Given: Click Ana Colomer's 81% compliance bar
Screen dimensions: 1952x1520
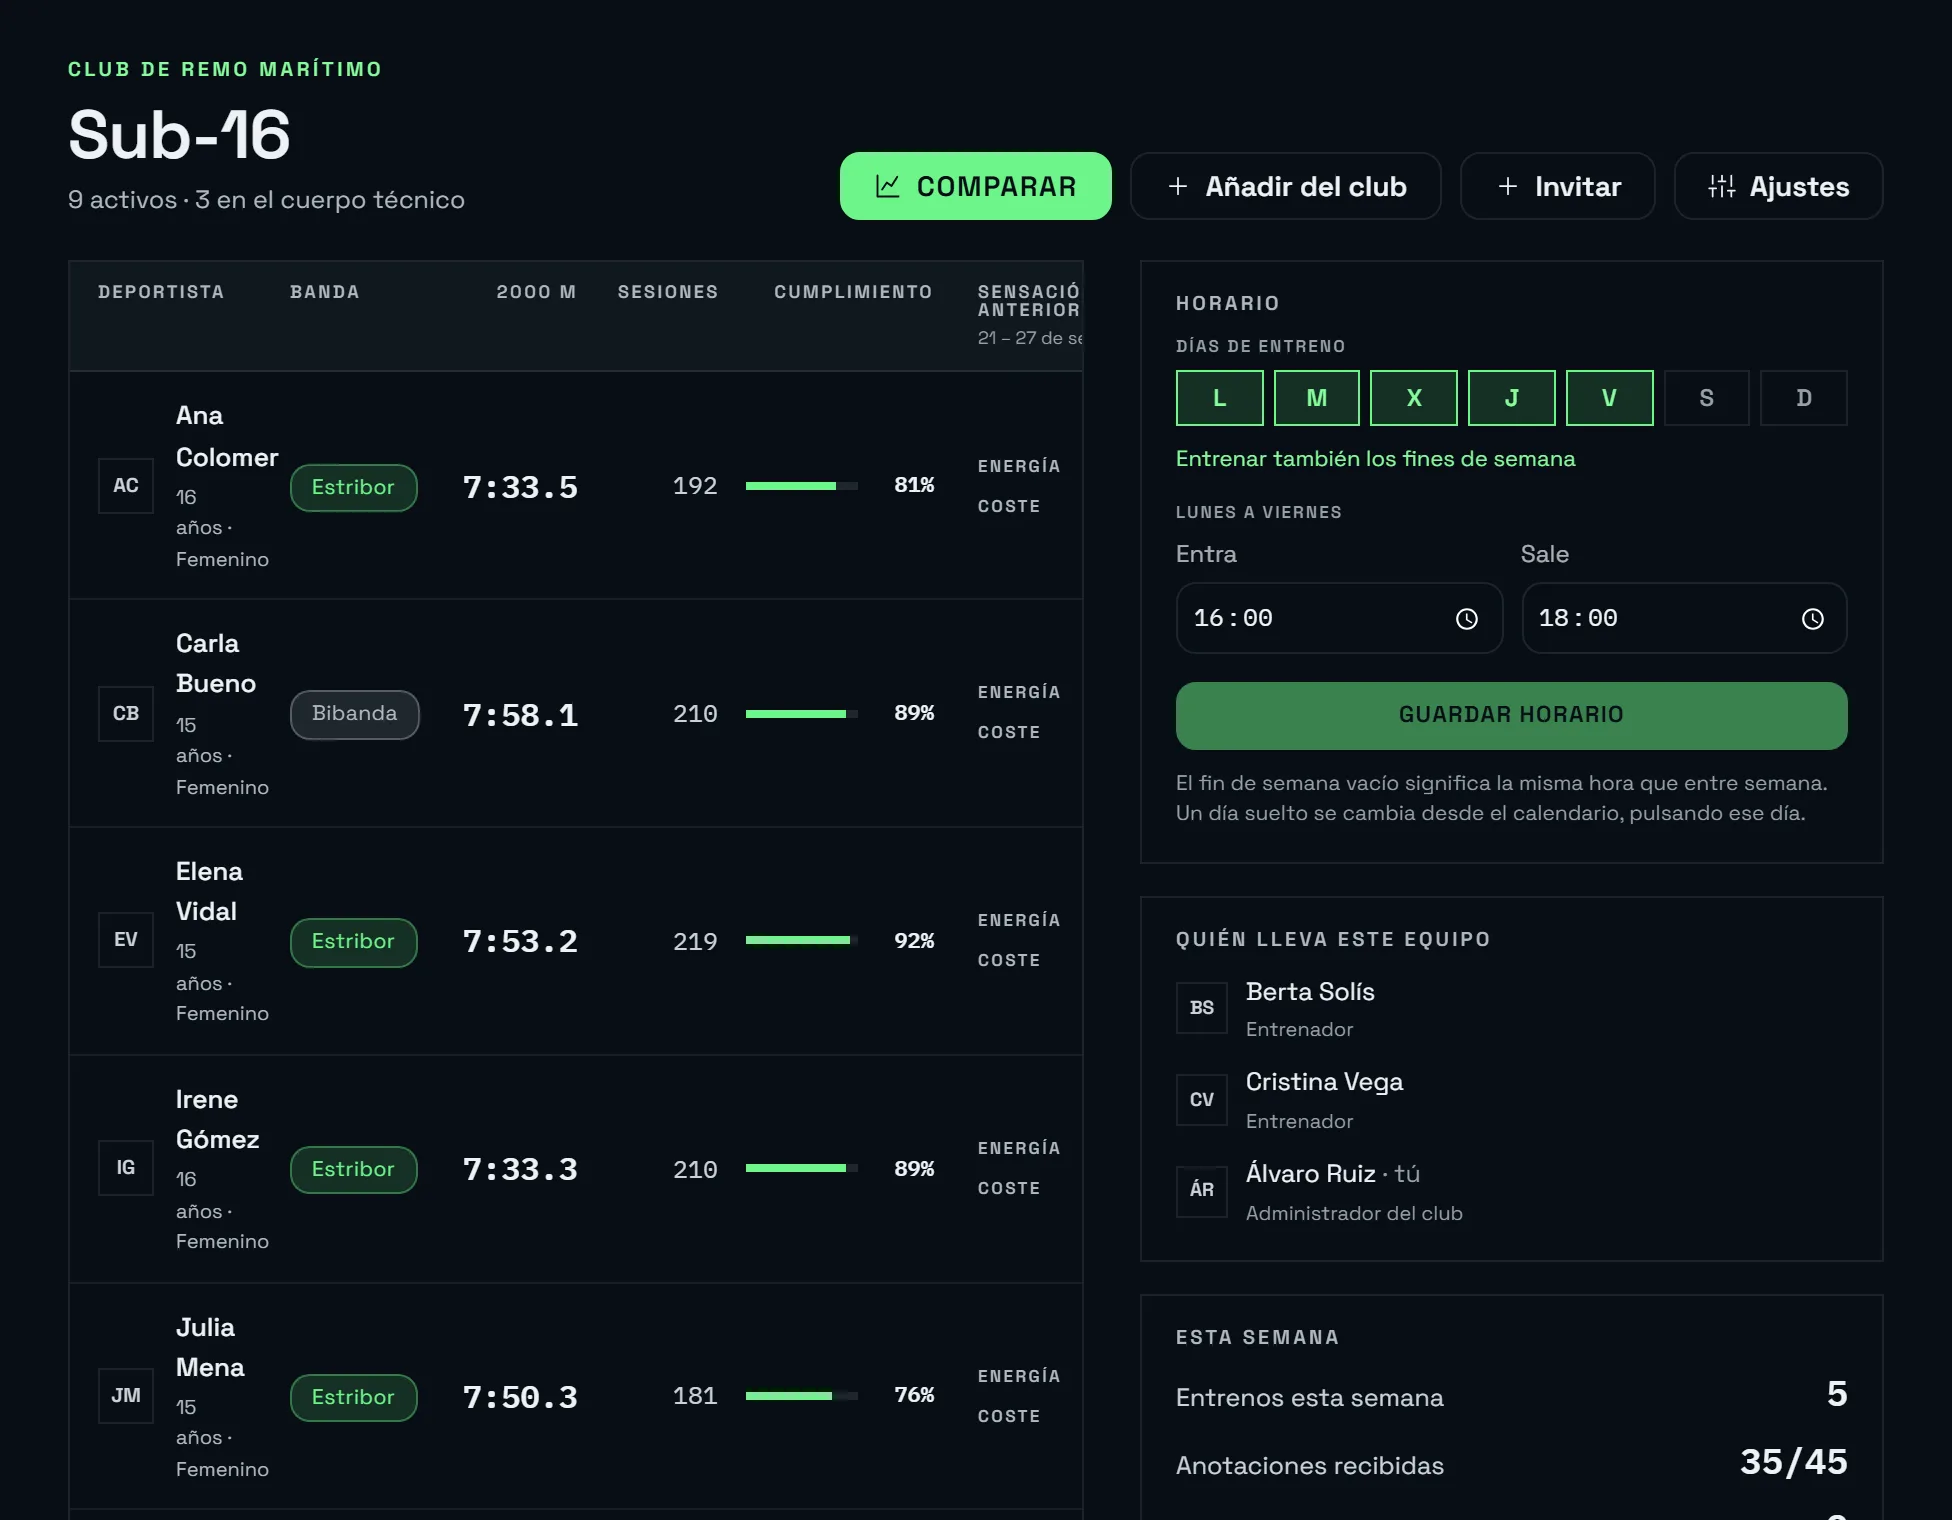Looking at the screenshot, I should pos(802,486).
